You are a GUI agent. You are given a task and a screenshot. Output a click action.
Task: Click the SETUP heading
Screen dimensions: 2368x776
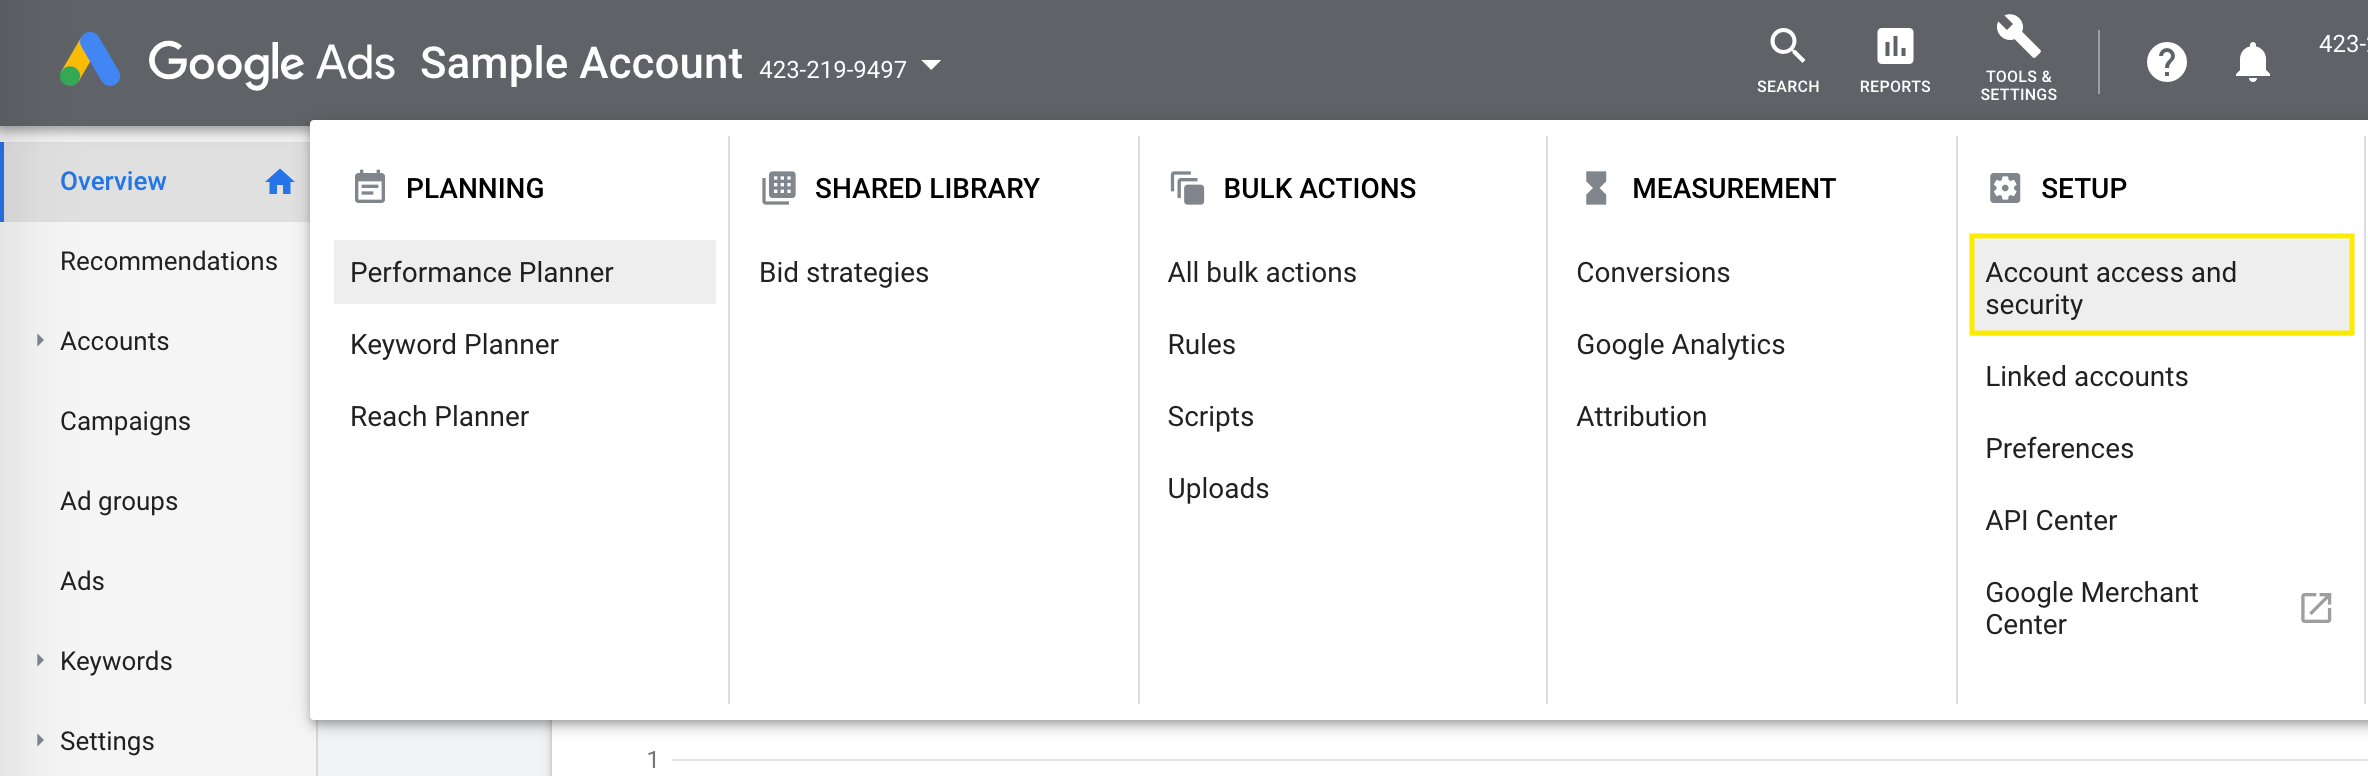[2083, 188]
